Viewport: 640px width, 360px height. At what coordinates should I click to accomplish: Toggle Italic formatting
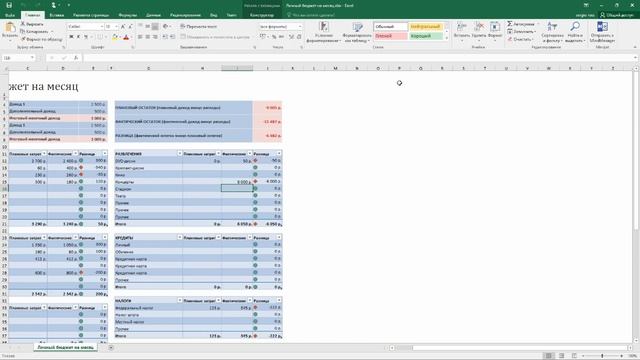click(x=78, y=37)
